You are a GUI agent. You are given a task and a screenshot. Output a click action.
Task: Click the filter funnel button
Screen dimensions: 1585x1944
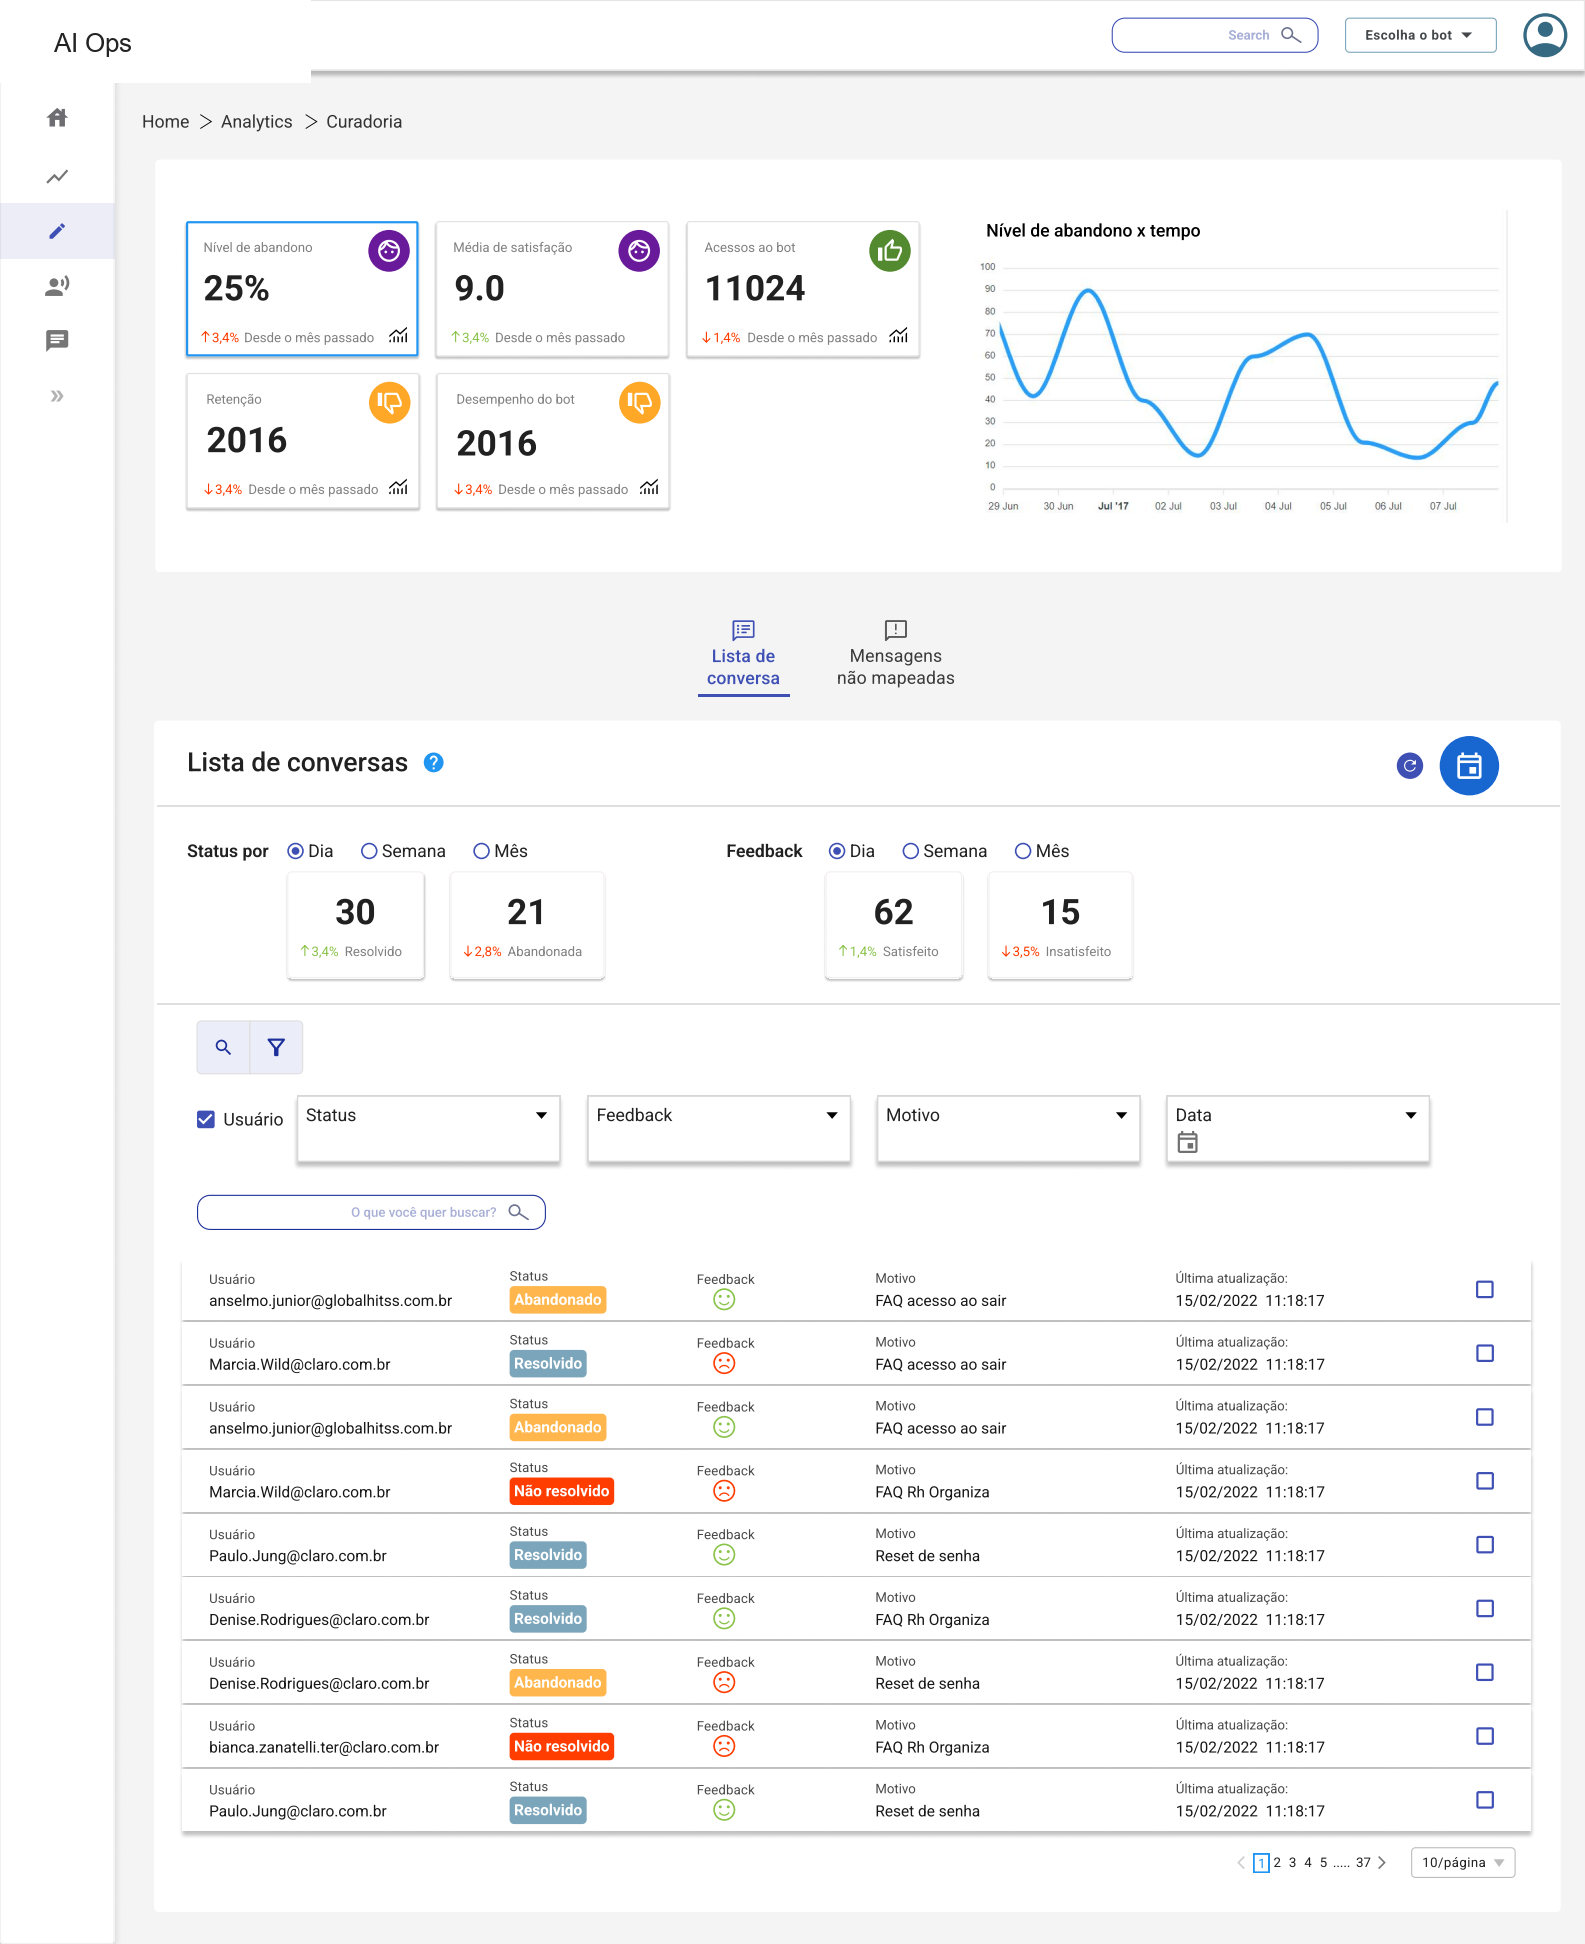click(x=276, y=1047)
